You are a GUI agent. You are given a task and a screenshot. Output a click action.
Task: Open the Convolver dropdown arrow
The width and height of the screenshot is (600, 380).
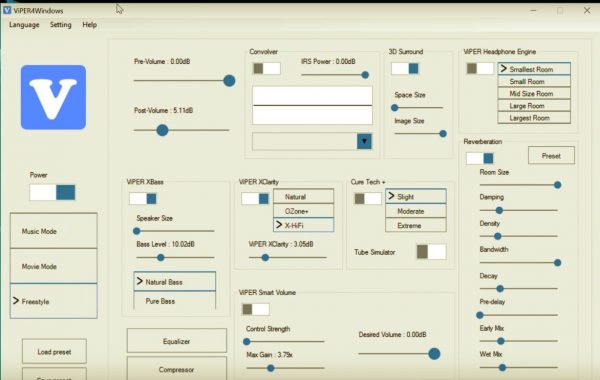(x=364, y=141)
